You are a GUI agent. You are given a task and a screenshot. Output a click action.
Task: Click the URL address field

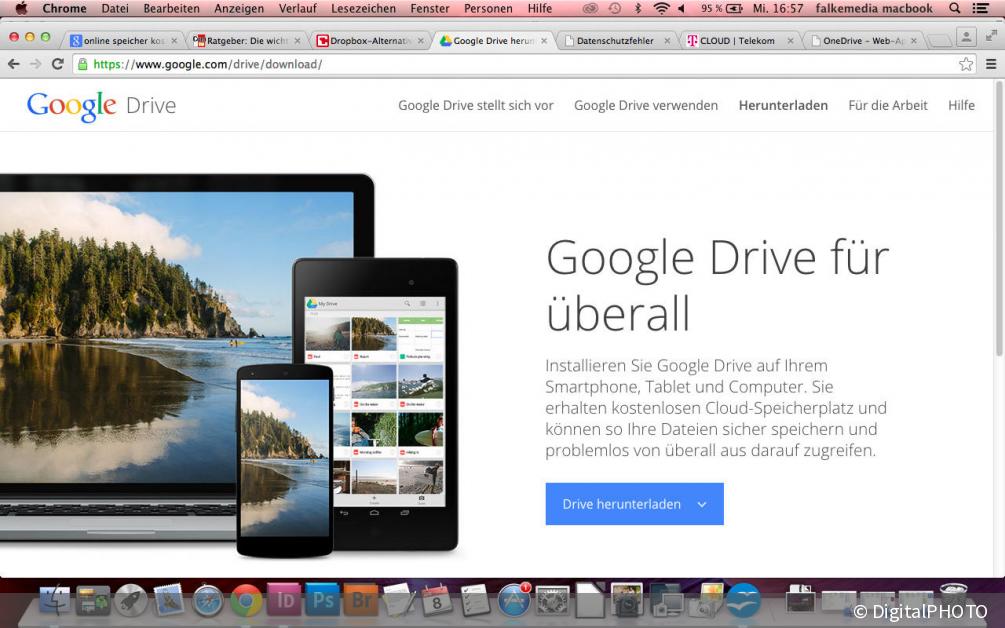coord(500,64)
